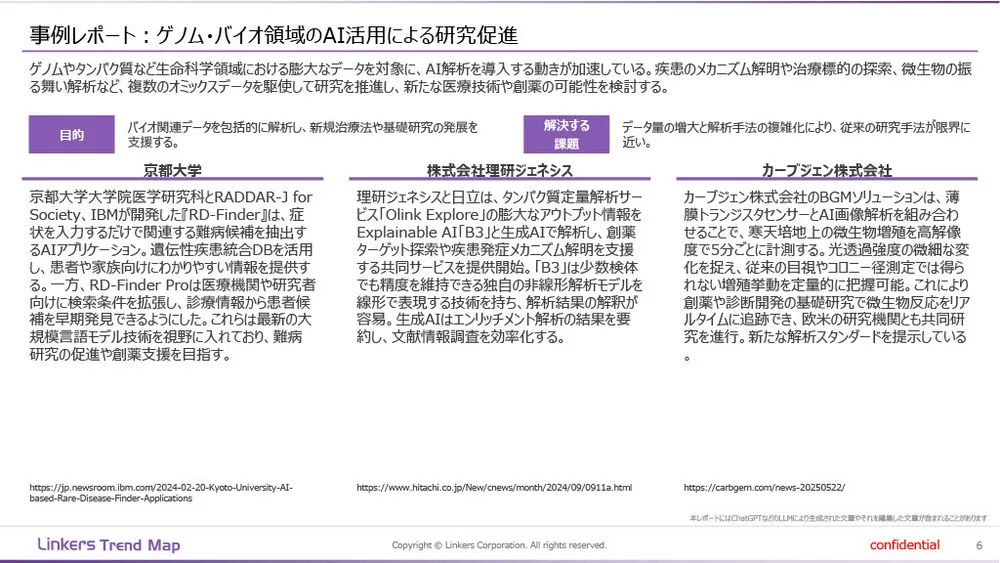Image resolution: width=1000 pixels, height=563 pixels.
Task: Click the RD-Finder paragraph under 京都大学
Action: pyautogui.click(x=173, y=275)
